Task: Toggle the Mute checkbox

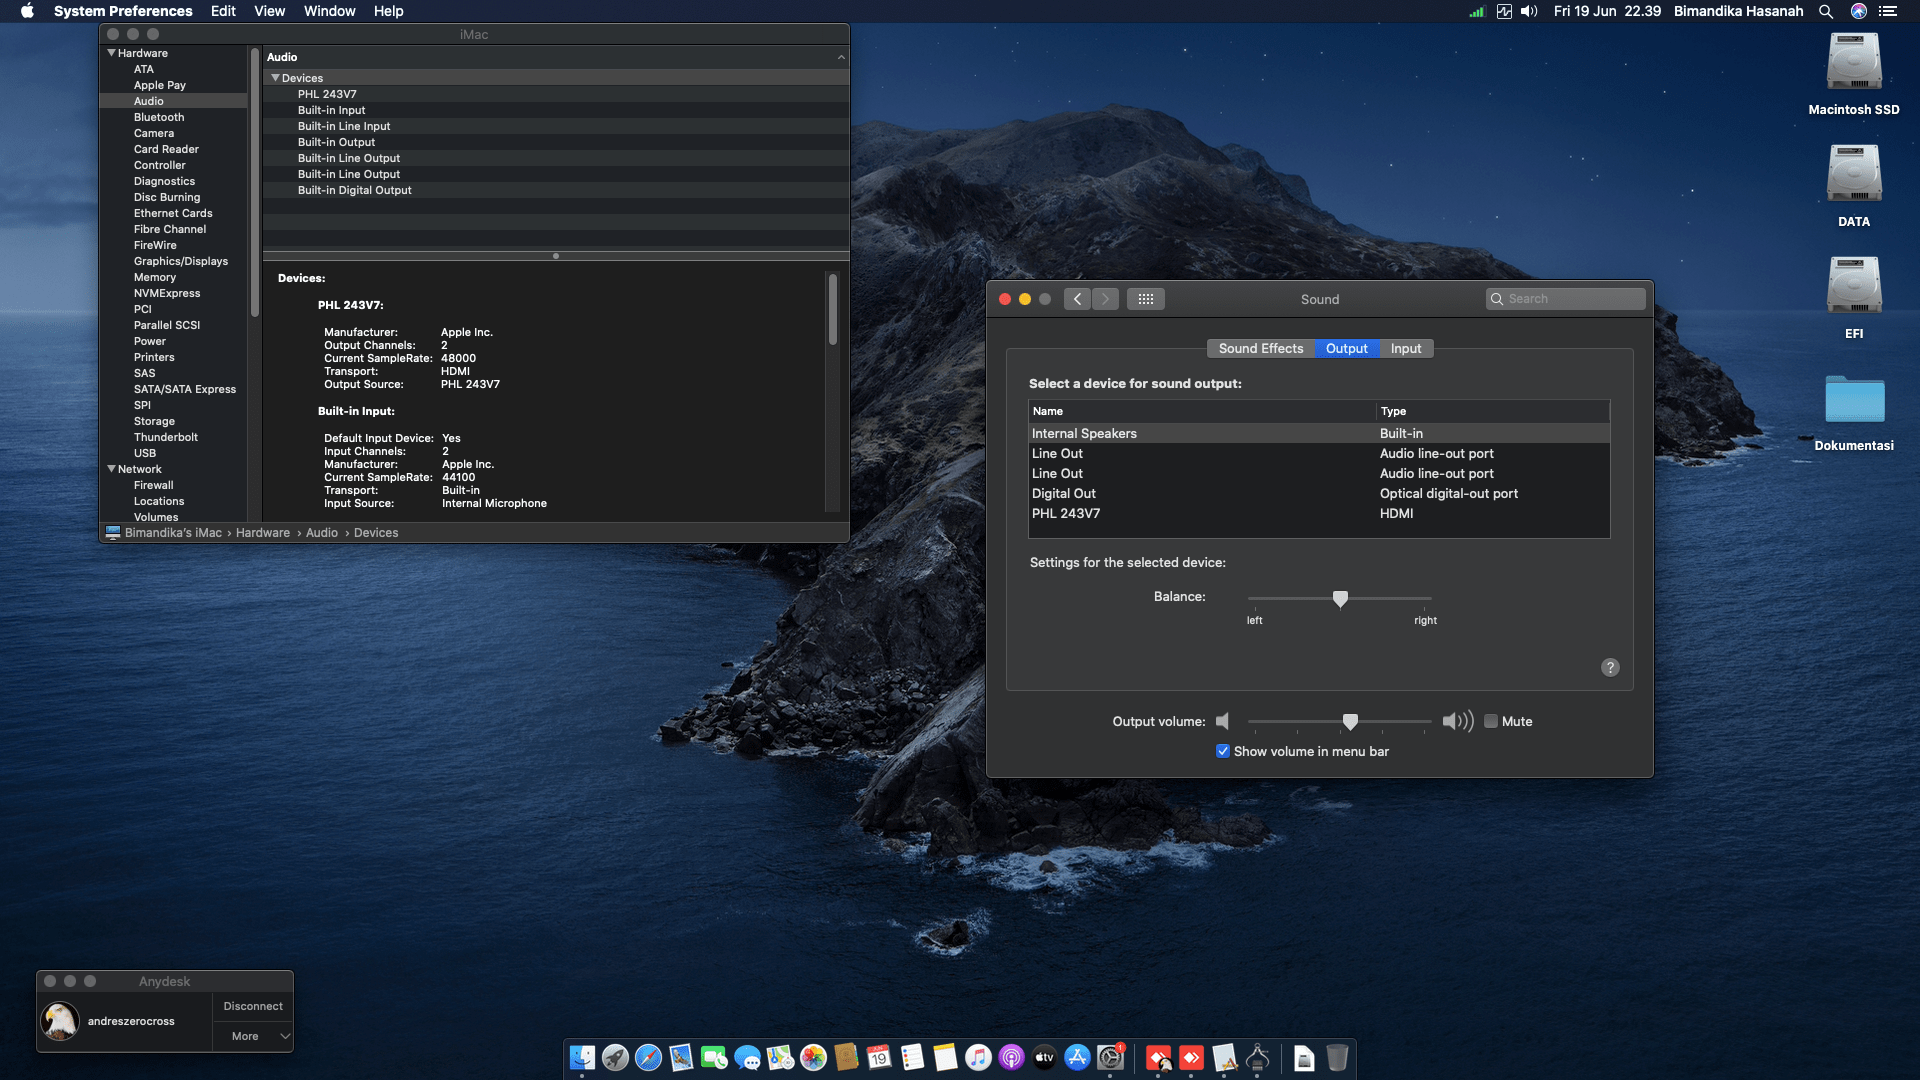Action: coord(1491,722)
